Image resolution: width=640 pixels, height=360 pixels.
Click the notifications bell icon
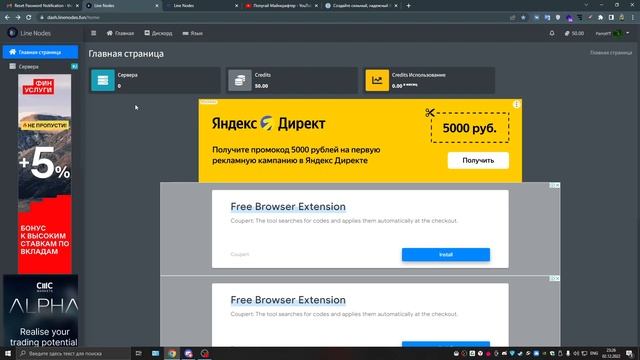pos(552,33)
